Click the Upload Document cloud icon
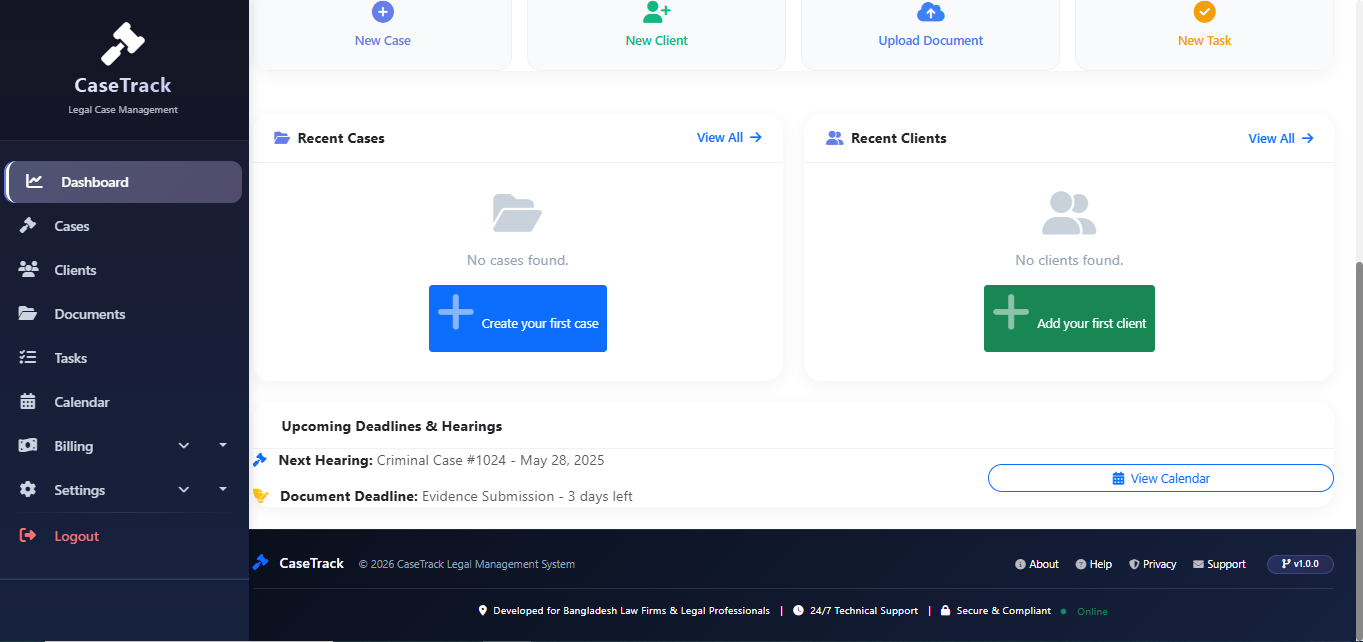The width and height of the screenshot is (1363, 642). click(931, 12)
